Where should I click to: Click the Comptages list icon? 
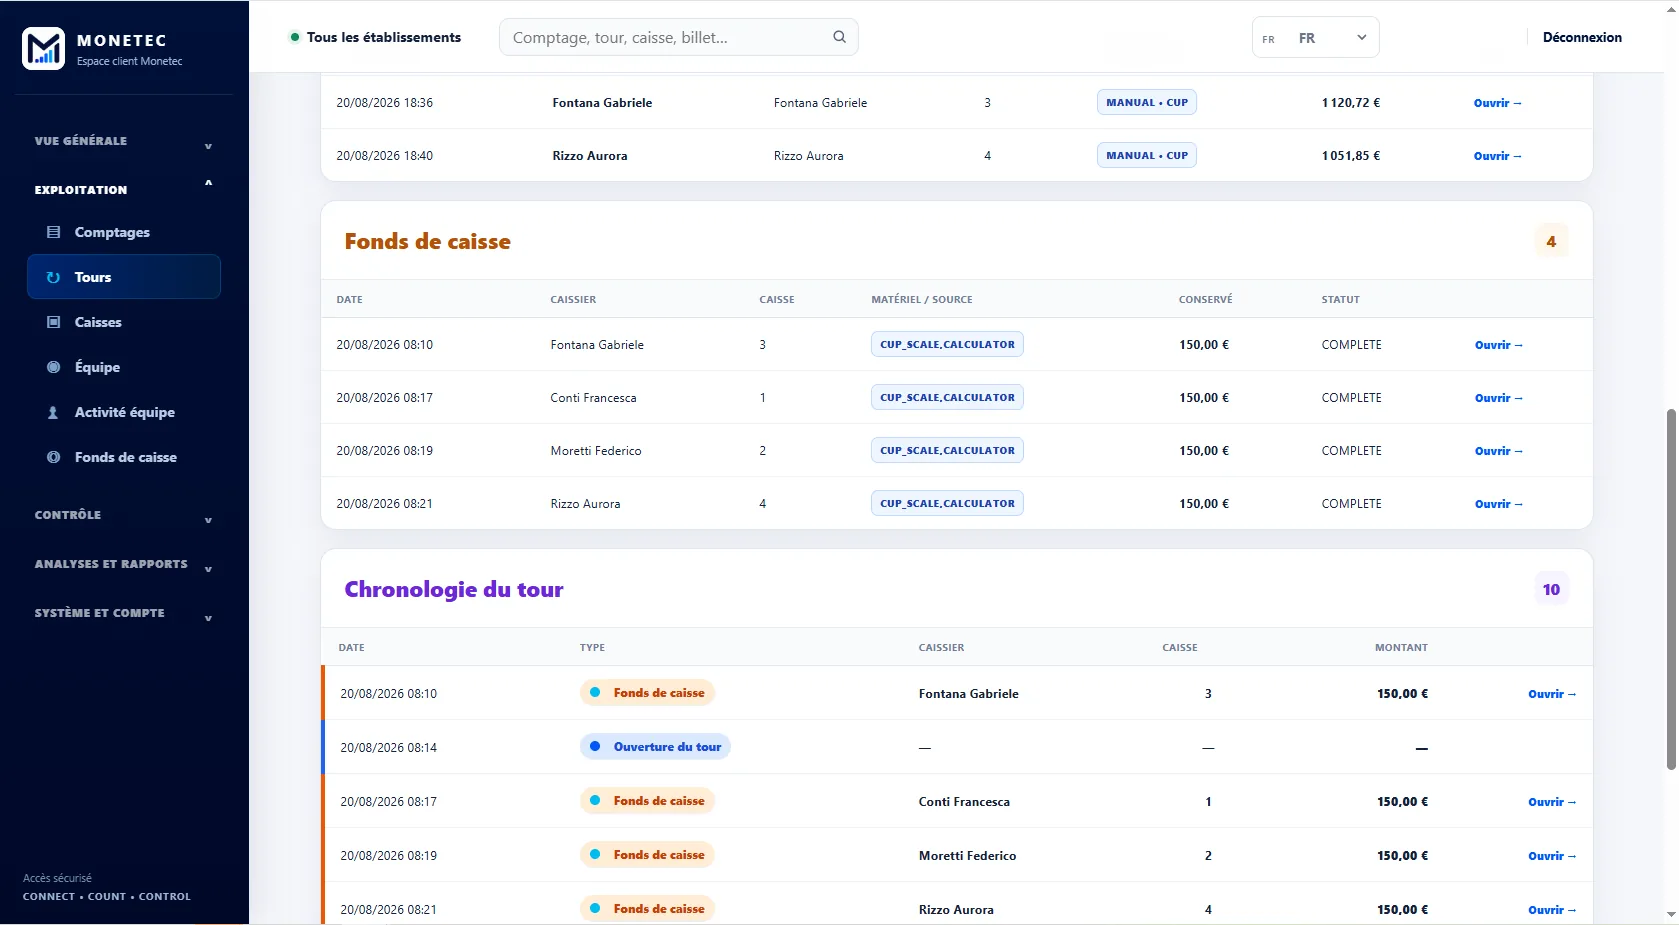pos(54,232)
